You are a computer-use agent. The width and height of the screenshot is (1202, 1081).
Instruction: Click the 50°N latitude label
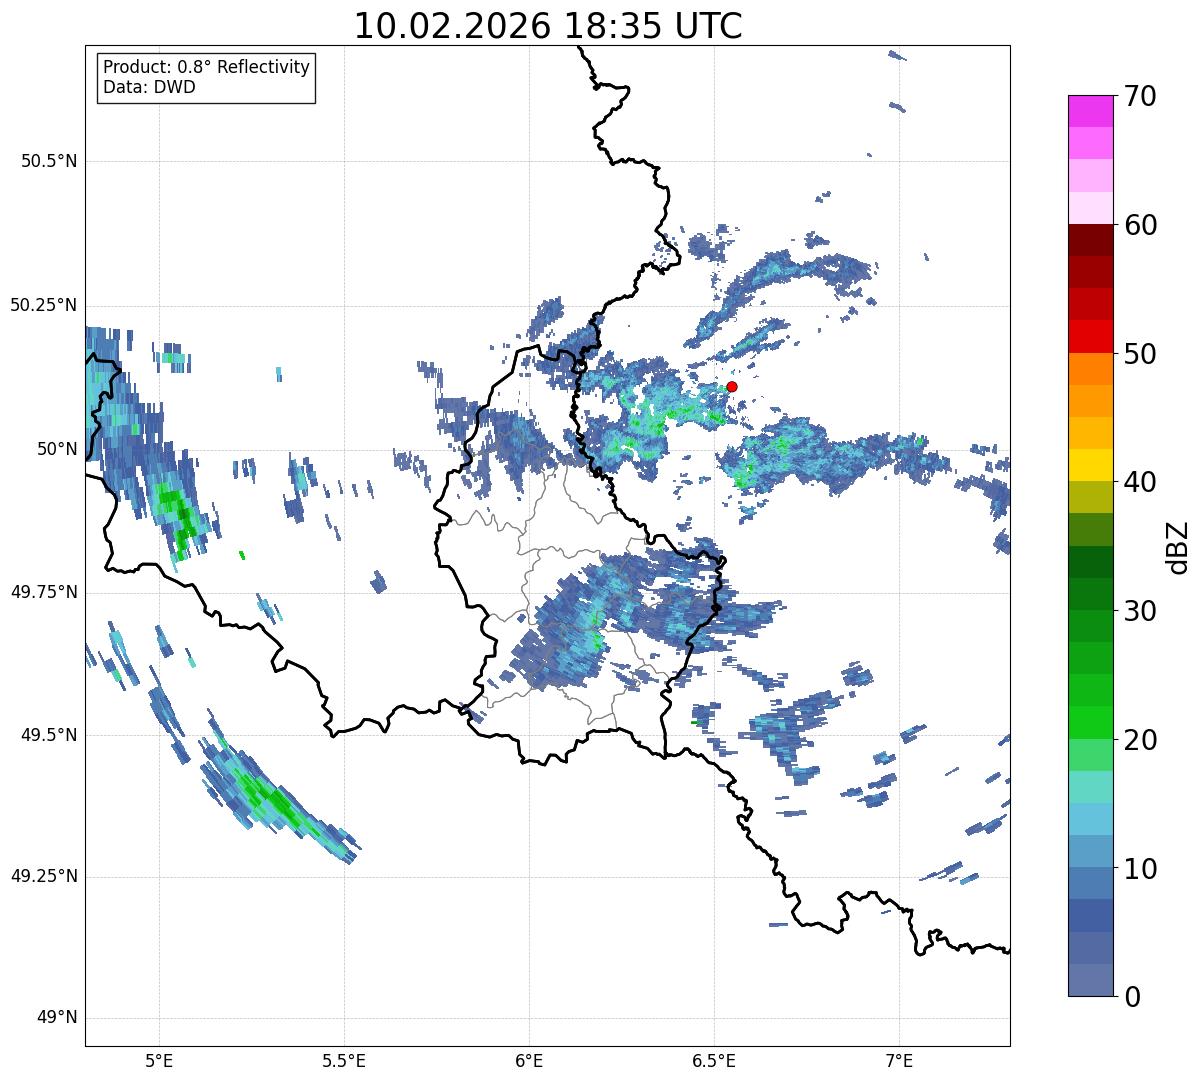[x=57, y=449]
